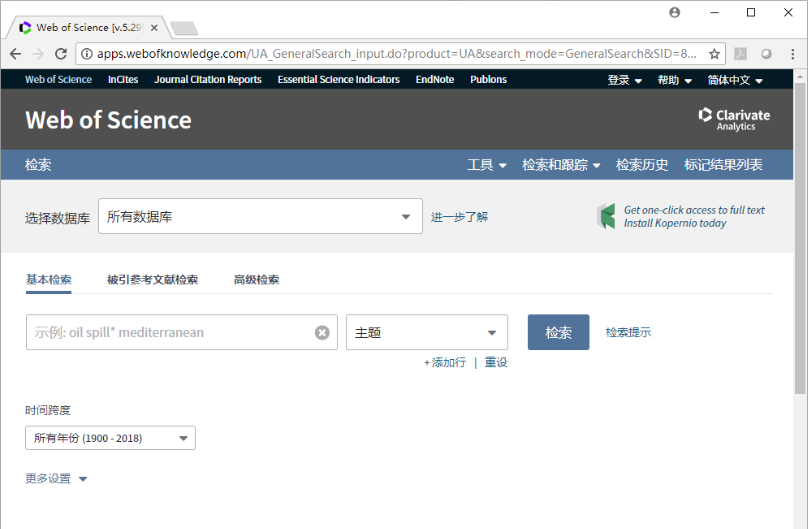
Task: Open Journal Citation Reports link
Action: [x=208, y=79]
